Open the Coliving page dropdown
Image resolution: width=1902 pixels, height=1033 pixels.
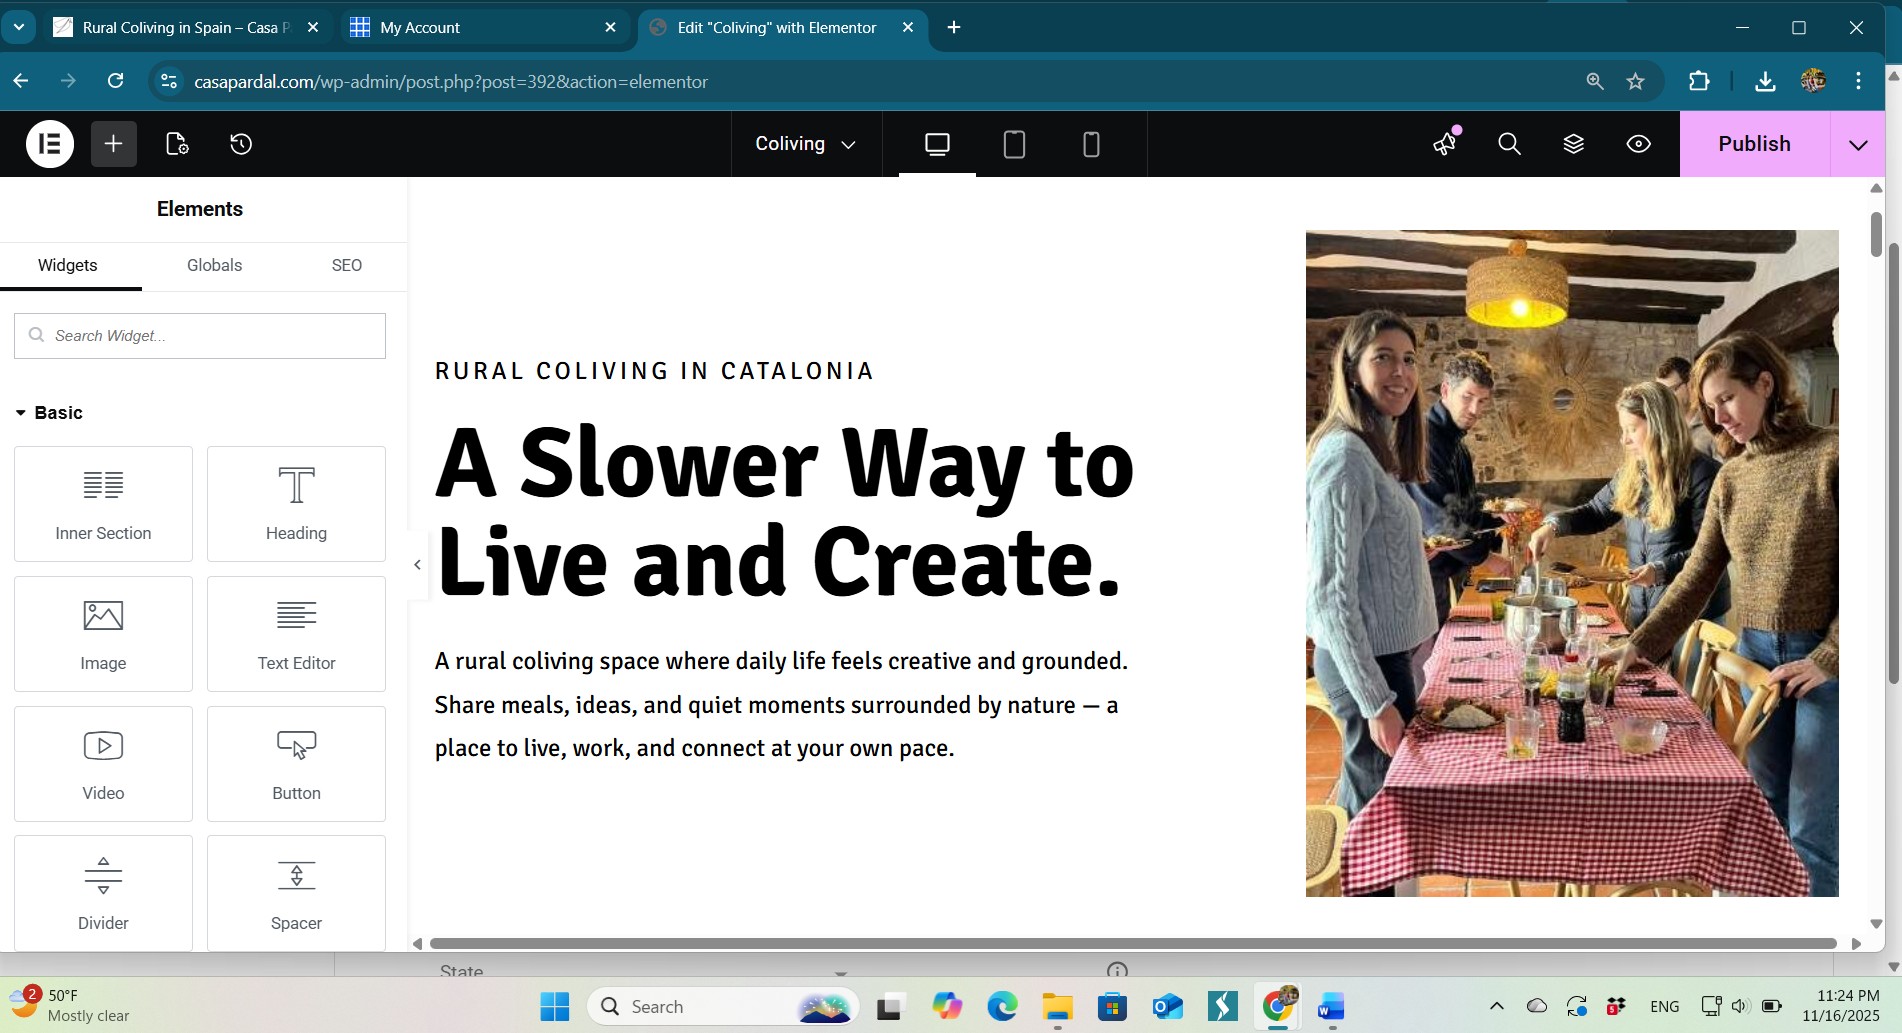805,144
